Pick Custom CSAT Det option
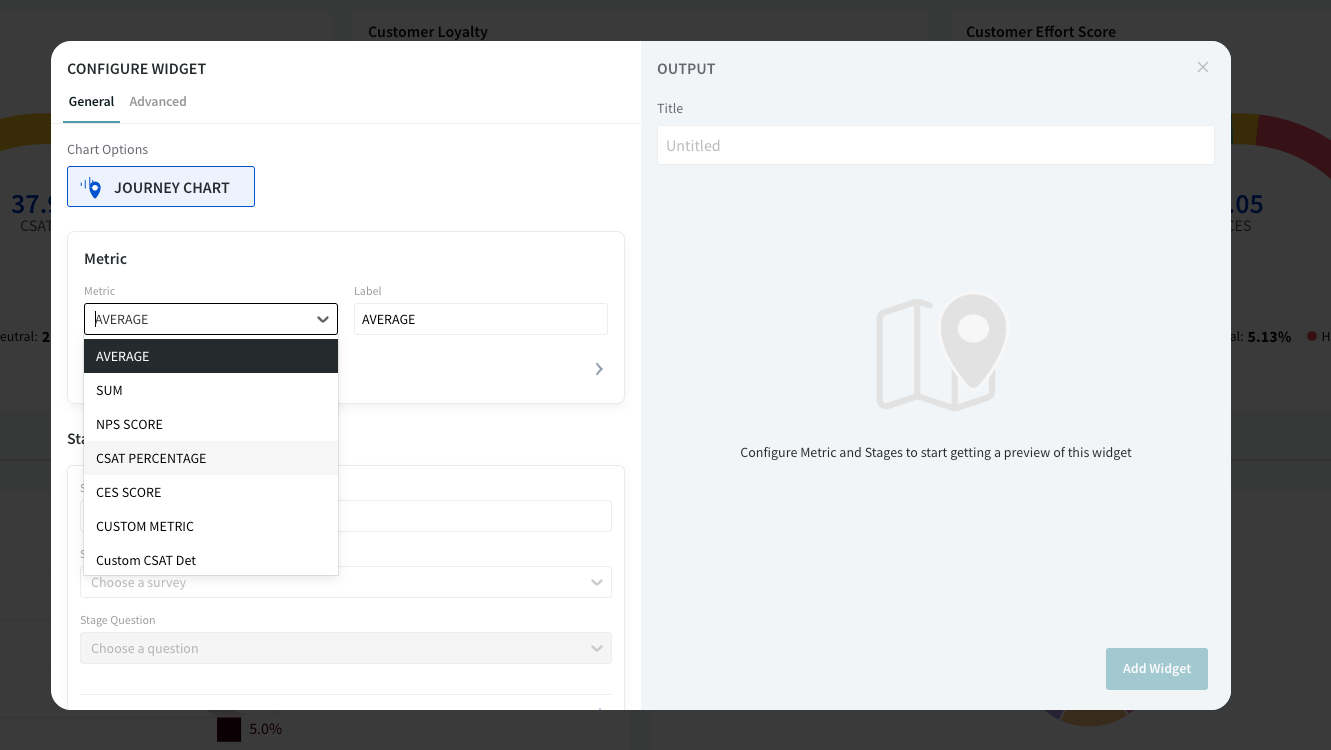The height and width of the screenshot is (750, 1331). pyautogui.click(x=210, y=560)
